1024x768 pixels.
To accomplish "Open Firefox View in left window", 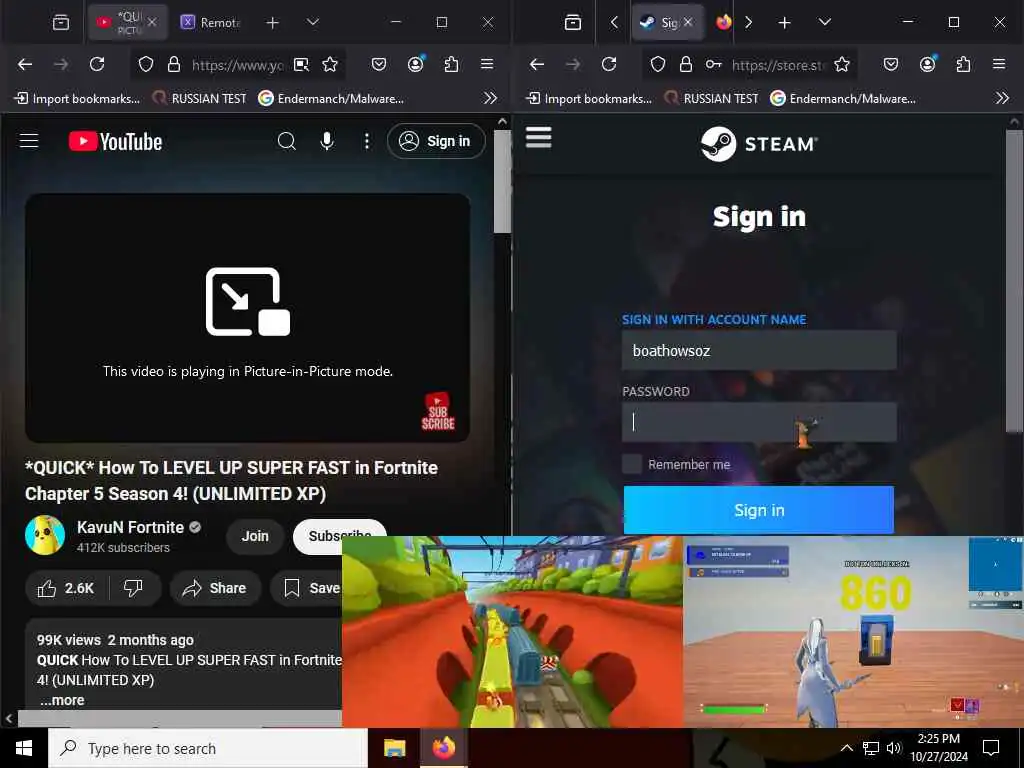I will pyautogui.click(x=61, y=23).
